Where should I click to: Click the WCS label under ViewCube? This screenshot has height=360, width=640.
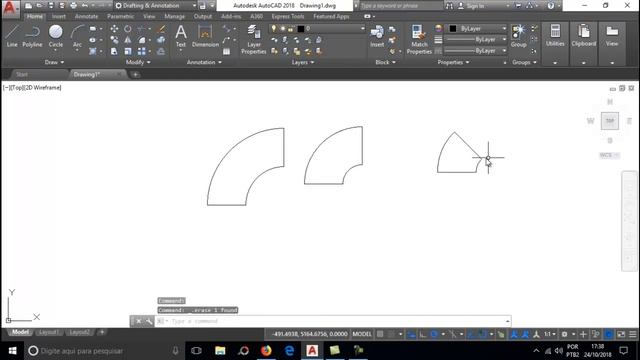(x=609, y=155)
